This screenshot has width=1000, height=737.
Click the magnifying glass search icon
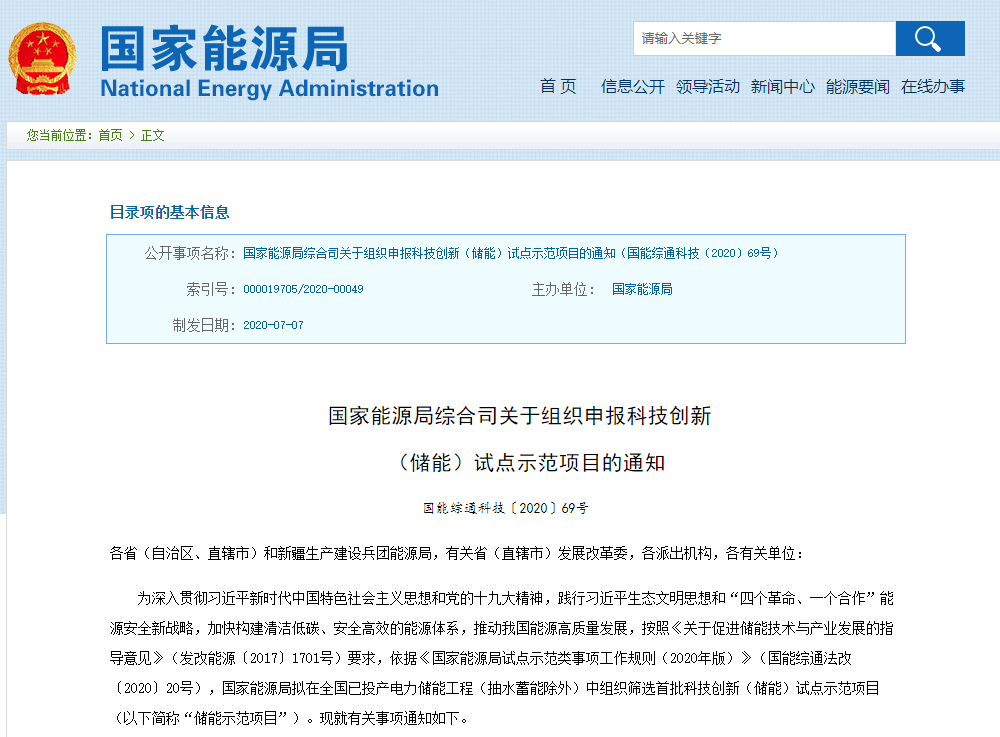point(930,38)
